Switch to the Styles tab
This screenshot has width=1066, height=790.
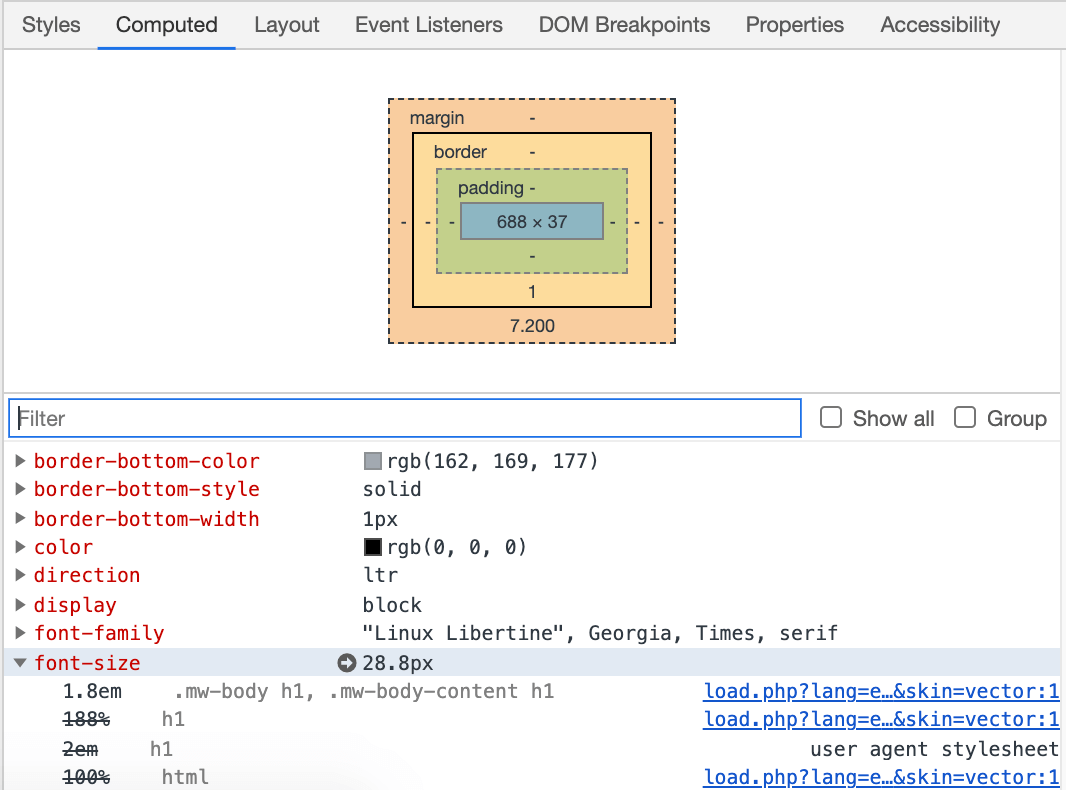pyautogui.click(x=51, y=25)
